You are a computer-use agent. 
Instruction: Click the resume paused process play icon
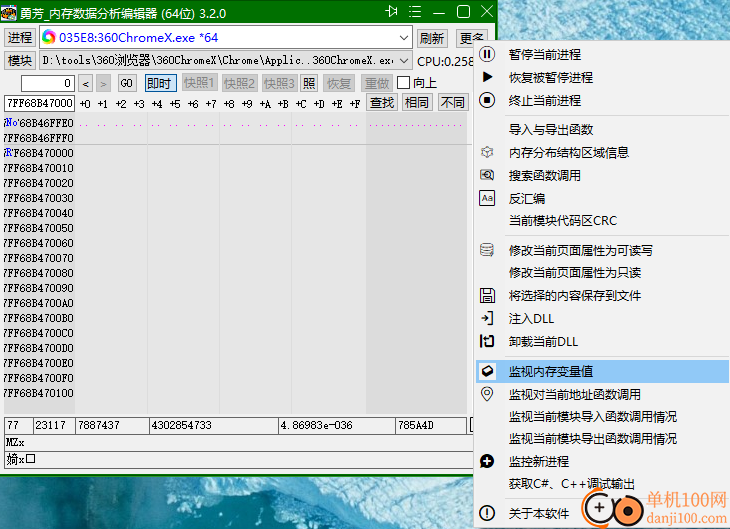click(487, 77)
